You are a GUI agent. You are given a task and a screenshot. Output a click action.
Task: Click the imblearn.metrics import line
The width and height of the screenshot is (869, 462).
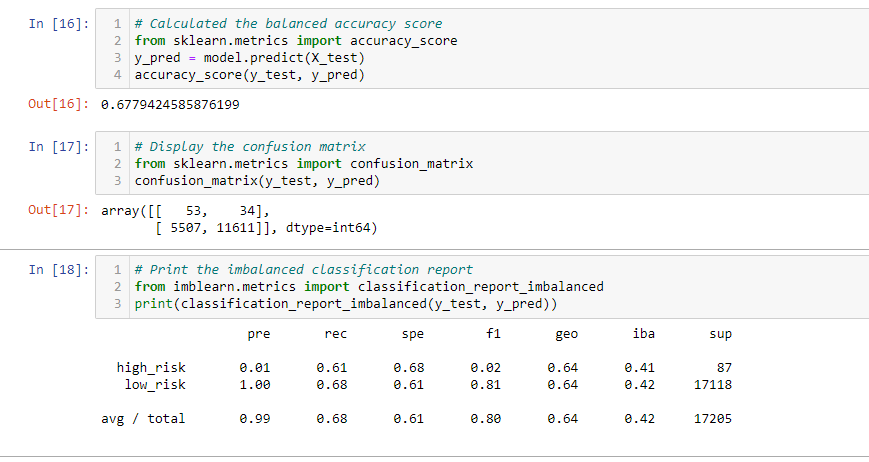click(x=369, y=287)
